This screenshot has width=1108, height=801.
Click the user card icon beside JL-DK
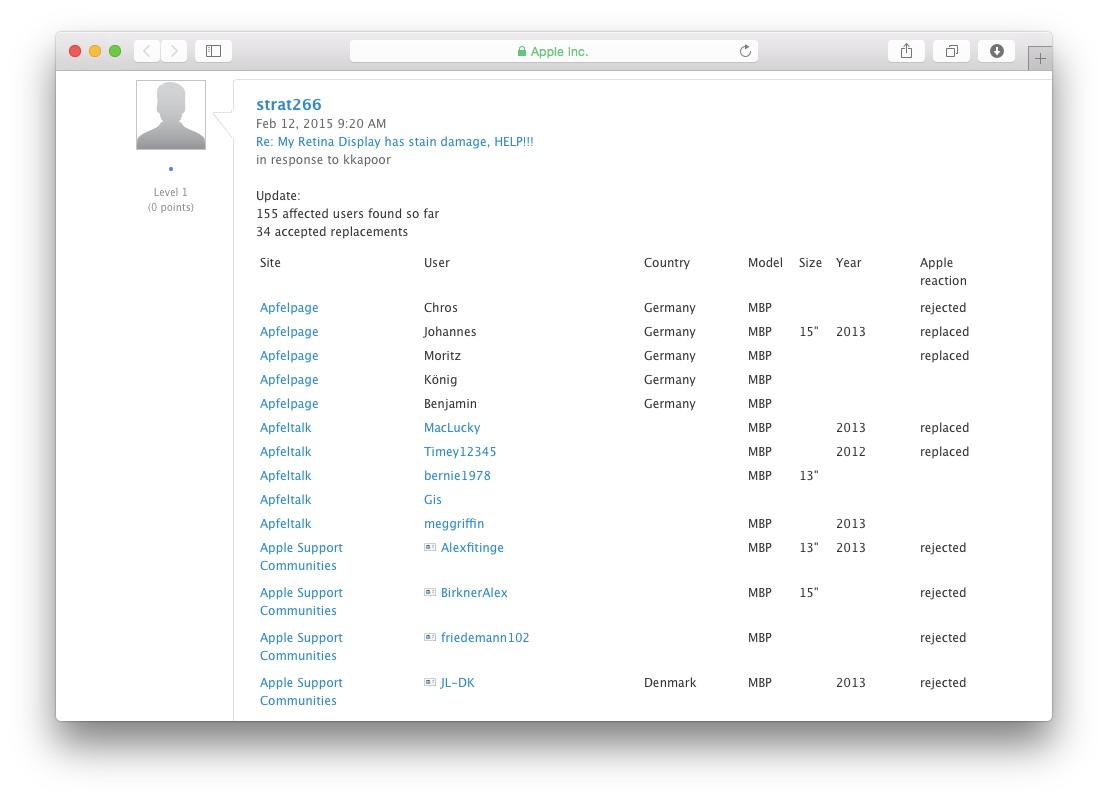[430, 682]
